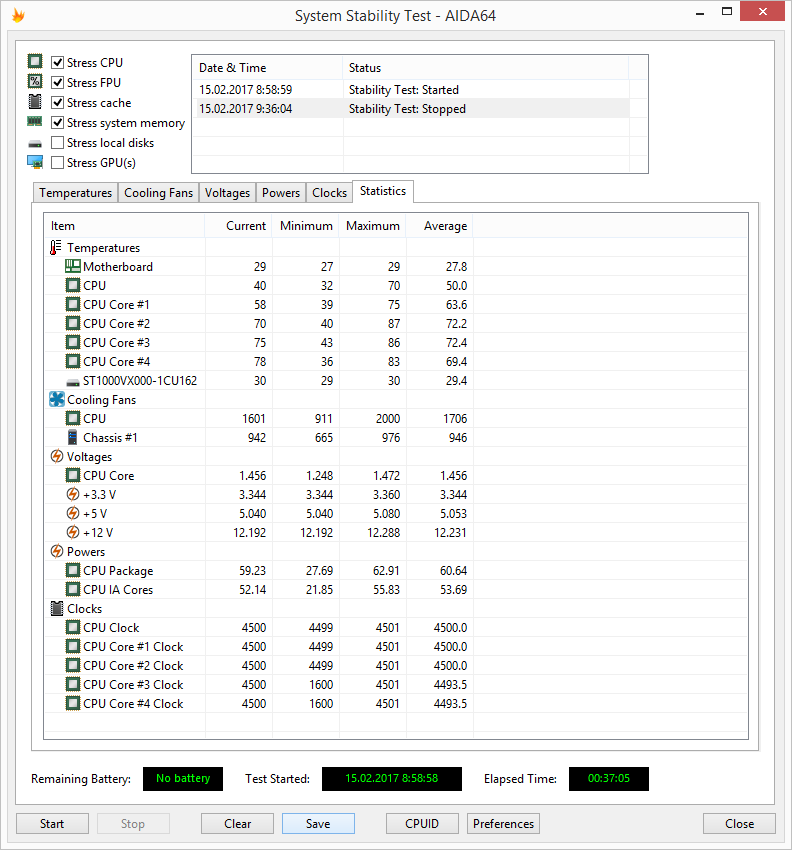Uncheck the Stress FPU checkbox
This screenshot has height=850, width=792.
(x=57, y=82)
